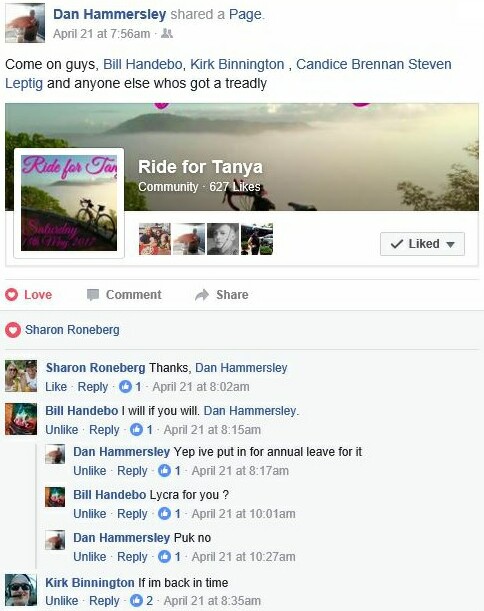Screen dimensions: 484x611
Task: Open the Ride for Tanya page title
Action: pos(200,167)
